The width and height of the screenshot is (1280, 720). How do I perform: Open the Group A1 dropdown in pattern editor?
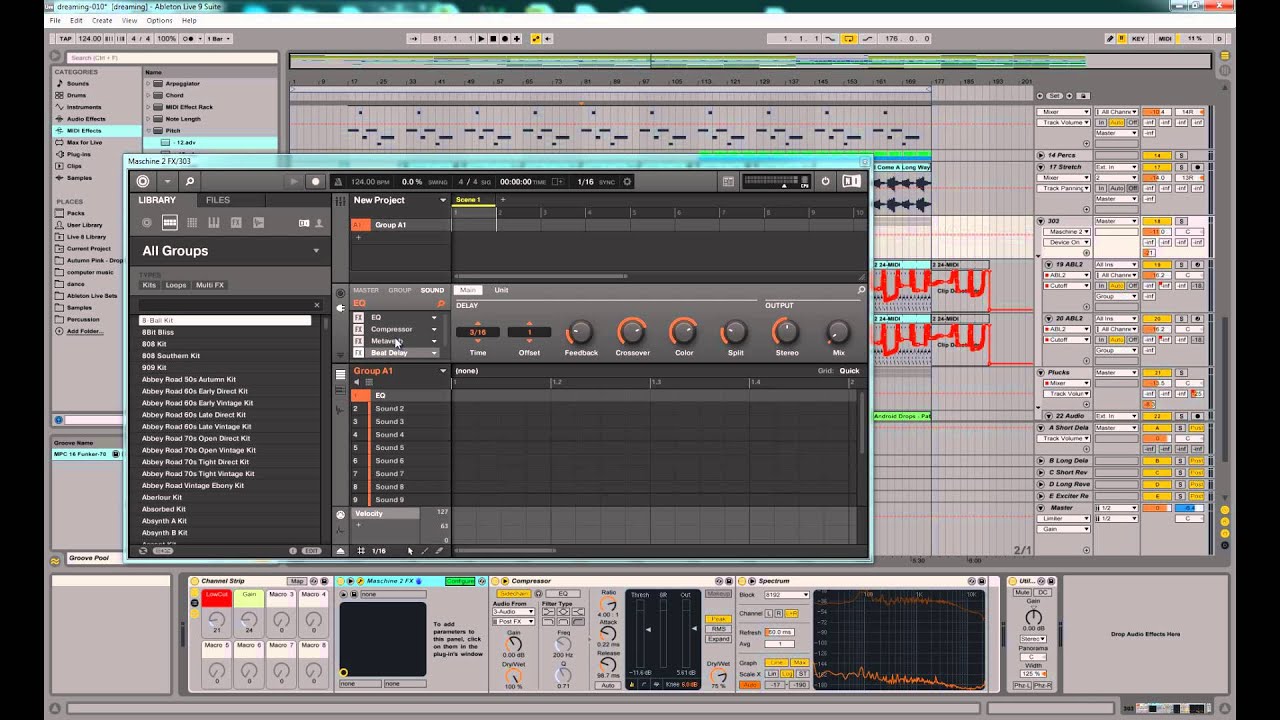[x=443, y=371]
